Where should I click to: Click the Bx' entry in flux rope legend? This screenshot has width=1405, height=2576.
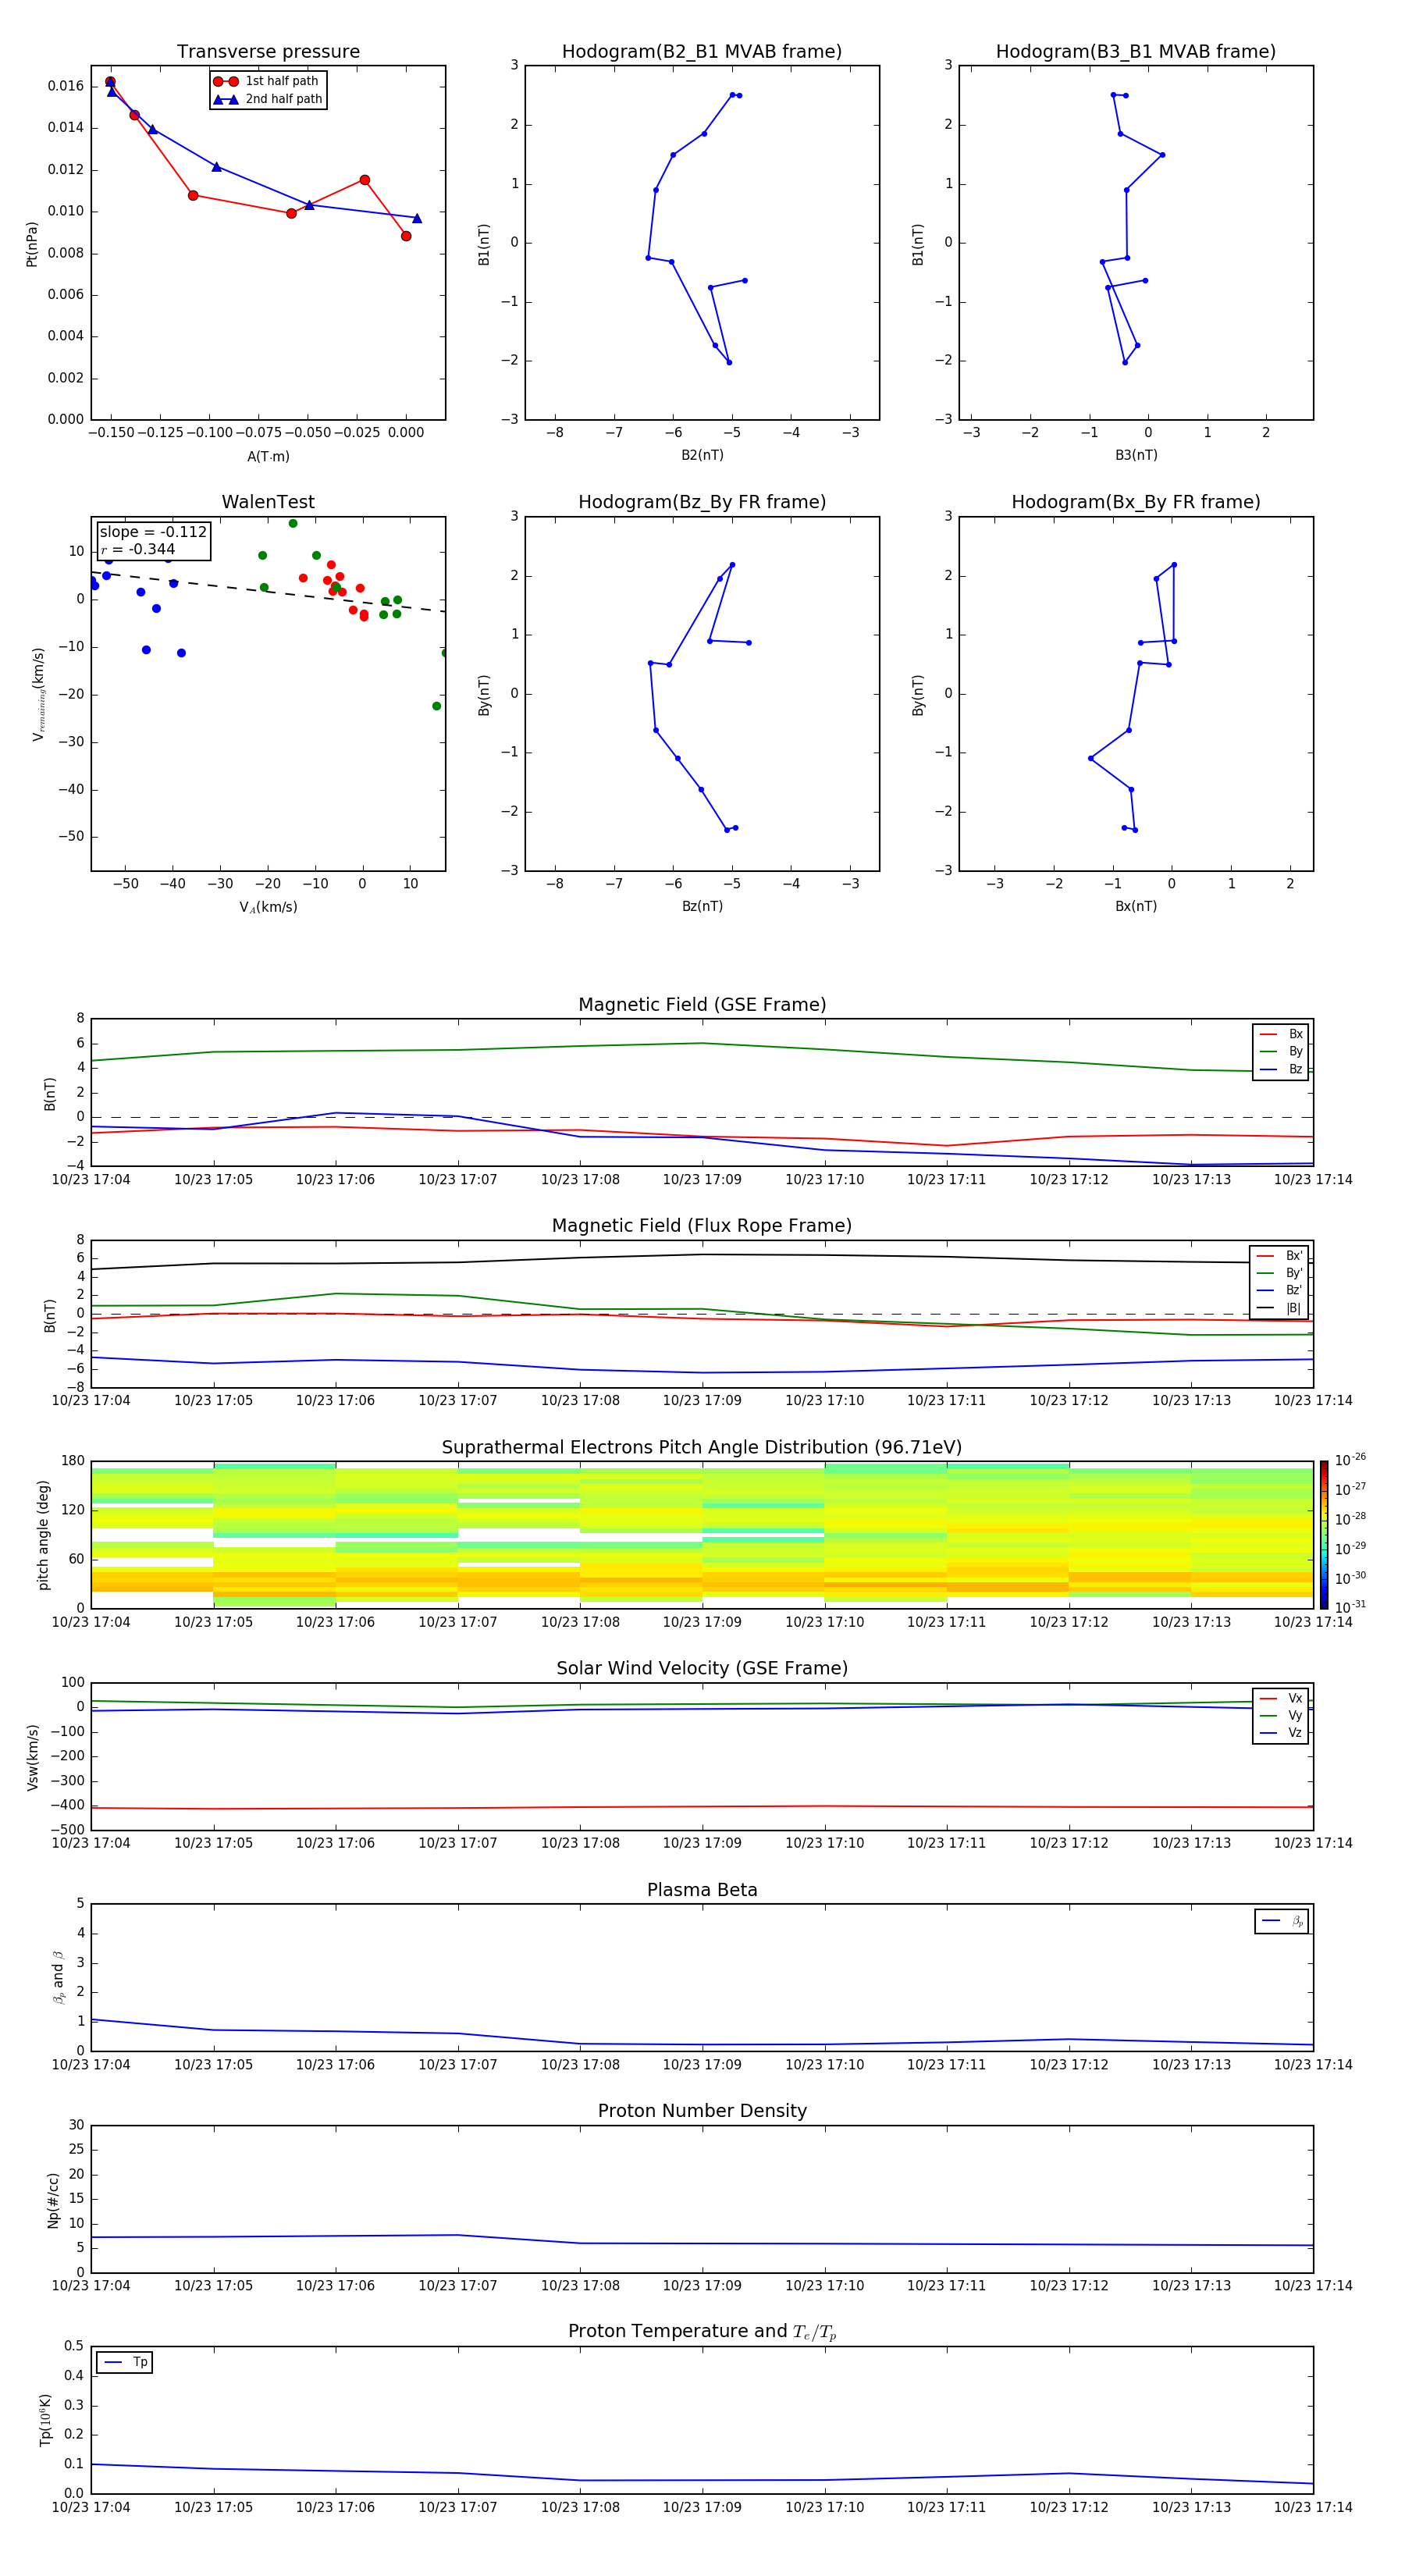pyautogui.click(x=1280, y=1256)
